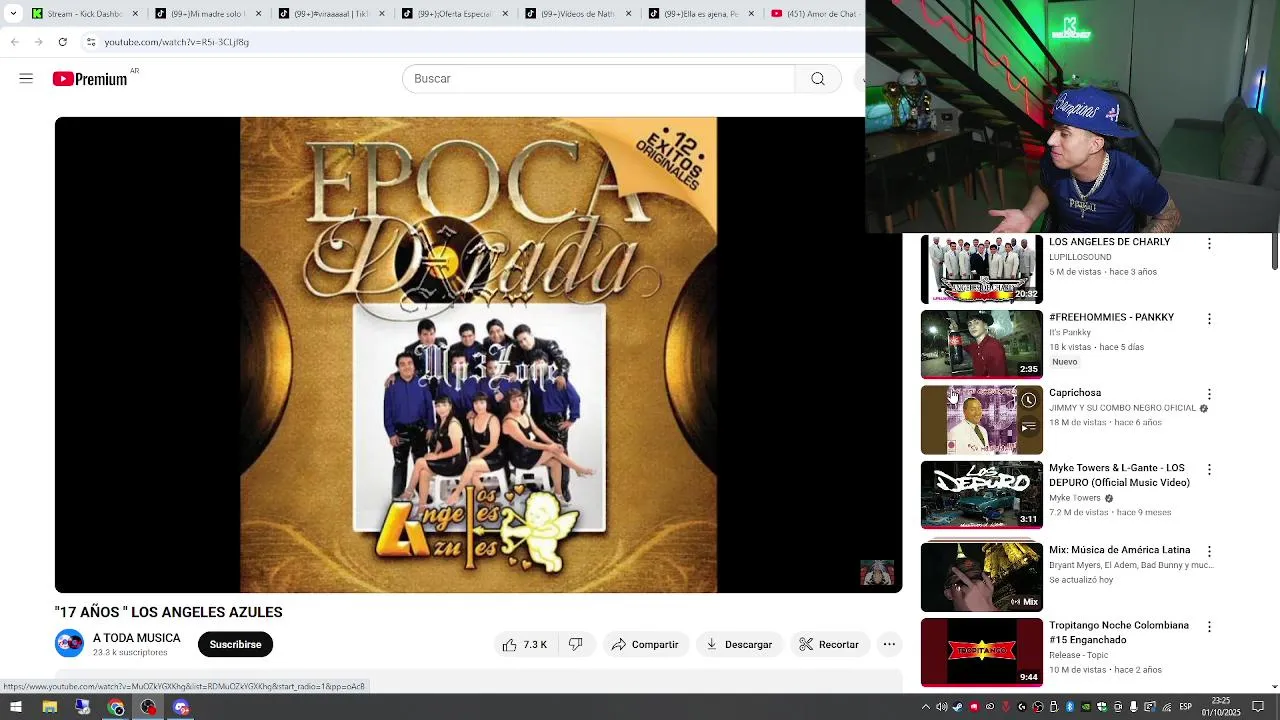
Task: Open the YouTube hamburger guide menu
Action: click(x=26, y=78)
